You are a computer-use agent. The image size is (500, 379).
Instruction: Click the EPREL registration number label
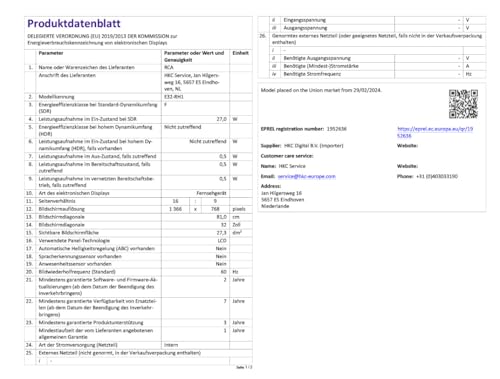pos(292,129)
